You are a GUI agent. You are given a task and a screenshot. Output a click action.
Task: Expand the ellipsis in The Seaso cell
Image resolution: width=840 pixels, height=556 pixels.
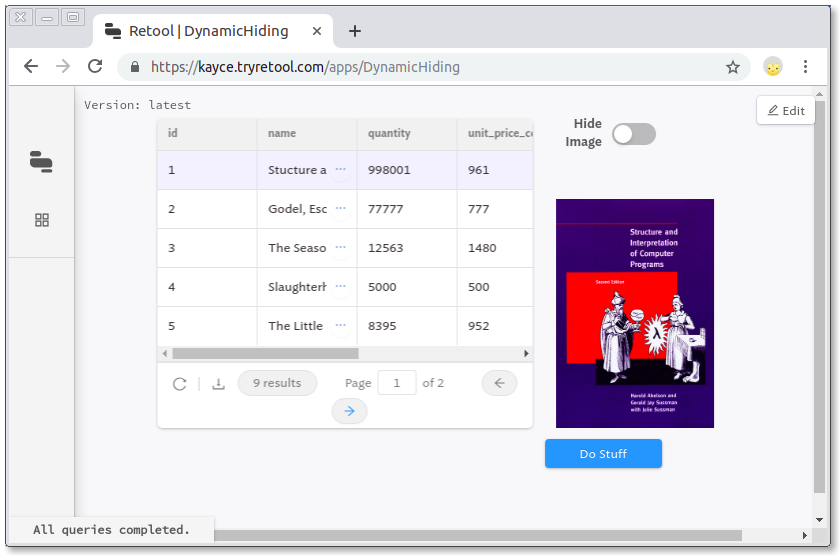(340, 248)
